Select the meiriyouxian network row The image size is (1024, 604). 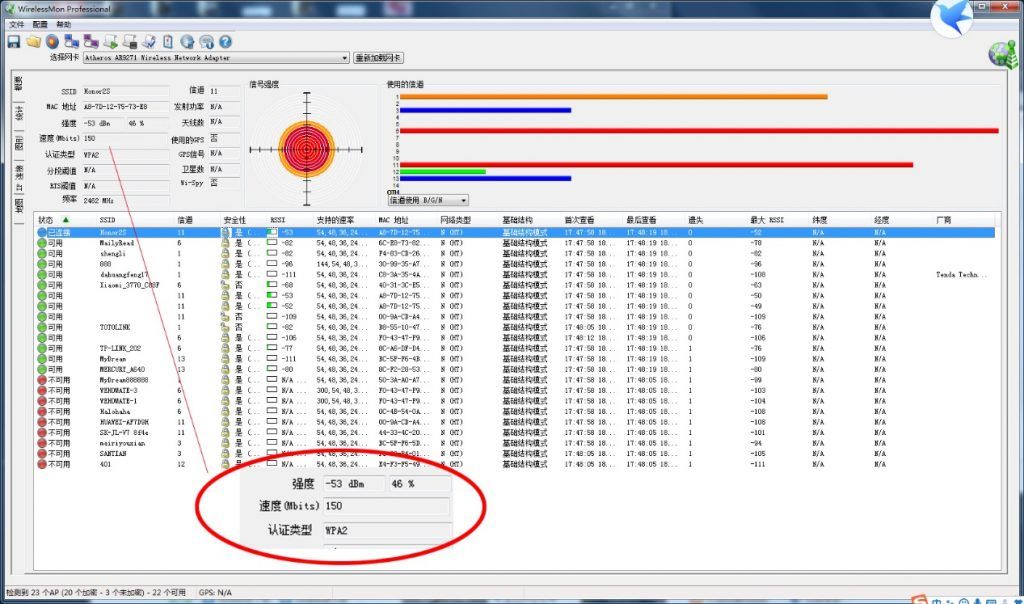click(515, 443)
